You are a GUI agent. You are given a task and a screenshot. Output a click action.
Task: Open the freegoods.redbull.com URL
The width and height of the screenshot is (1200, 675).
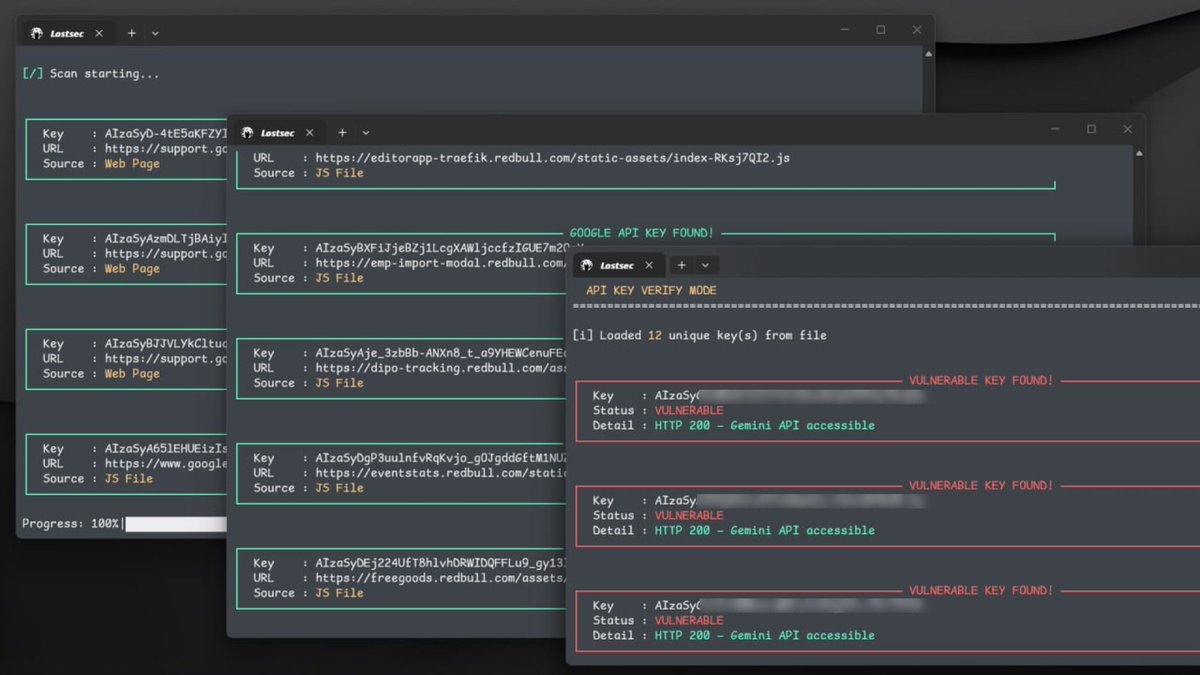tap(441, 578)
